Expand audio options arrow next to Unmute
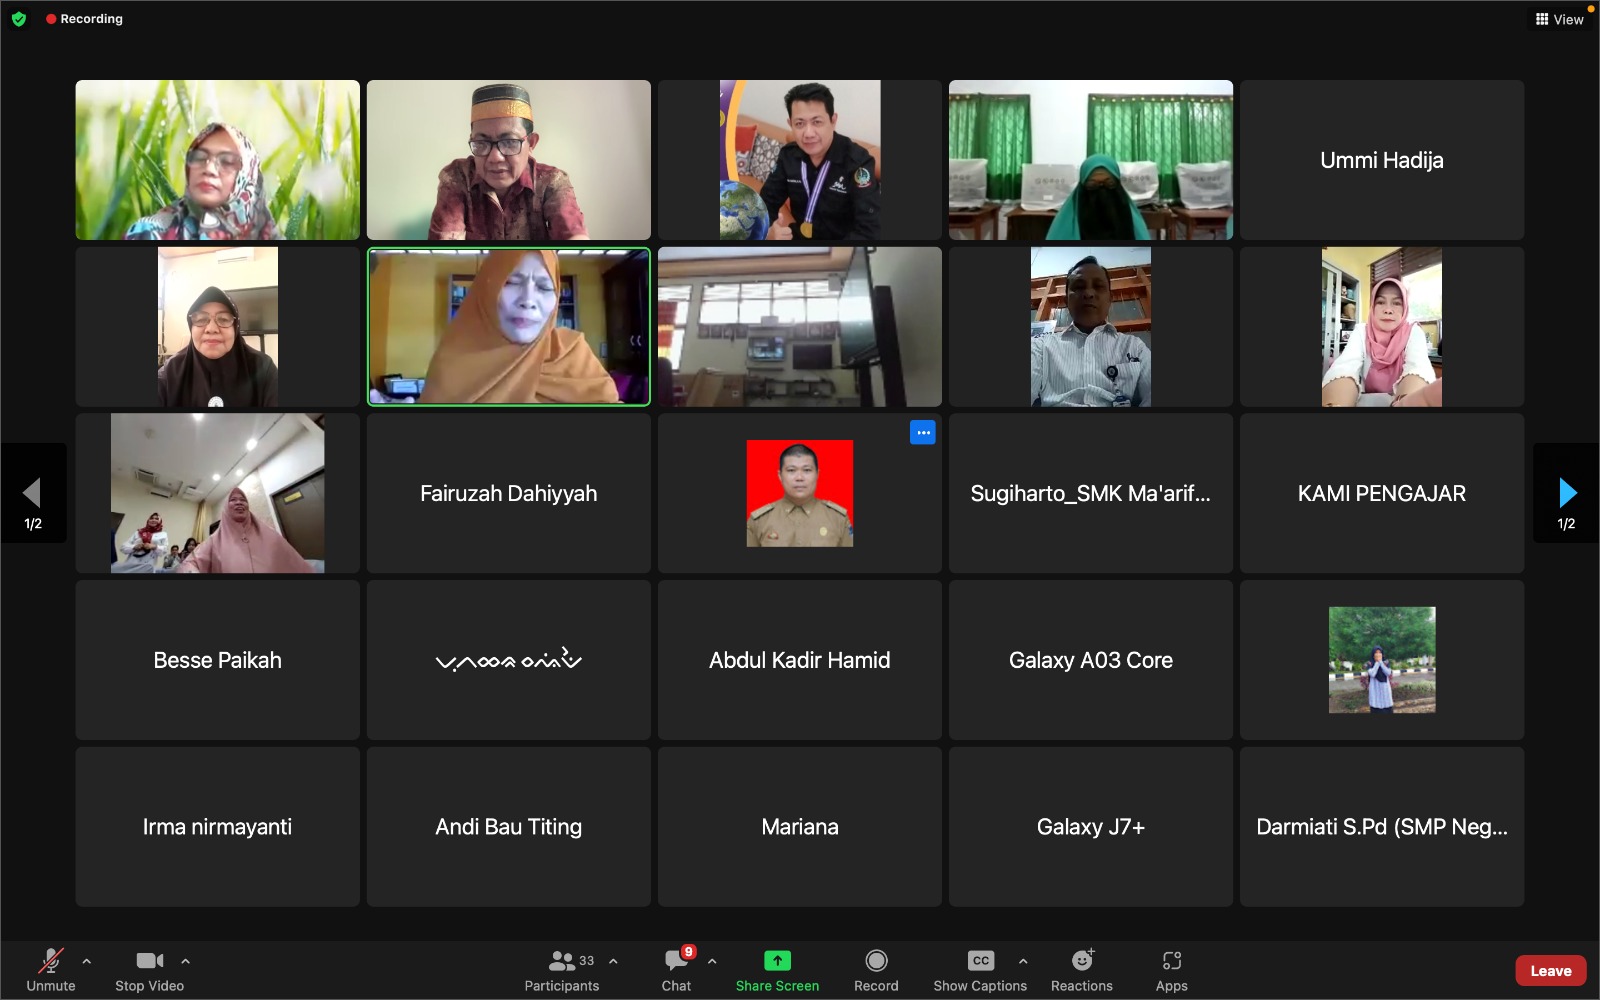 (87, 961)
